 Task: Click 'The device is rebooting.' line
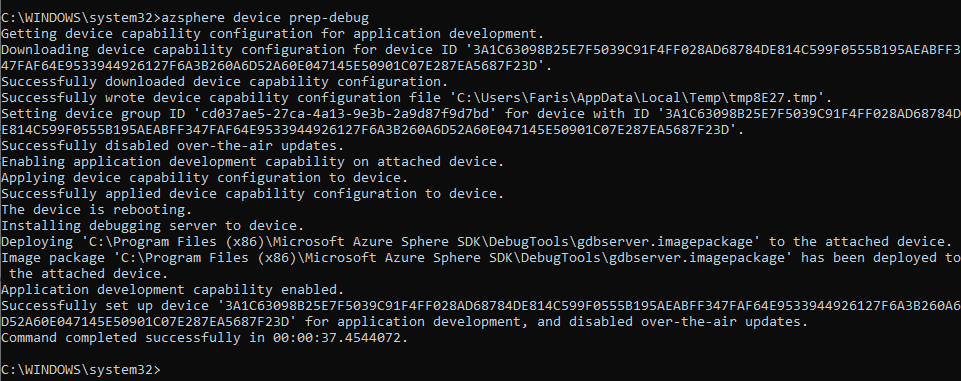[97, 209]
